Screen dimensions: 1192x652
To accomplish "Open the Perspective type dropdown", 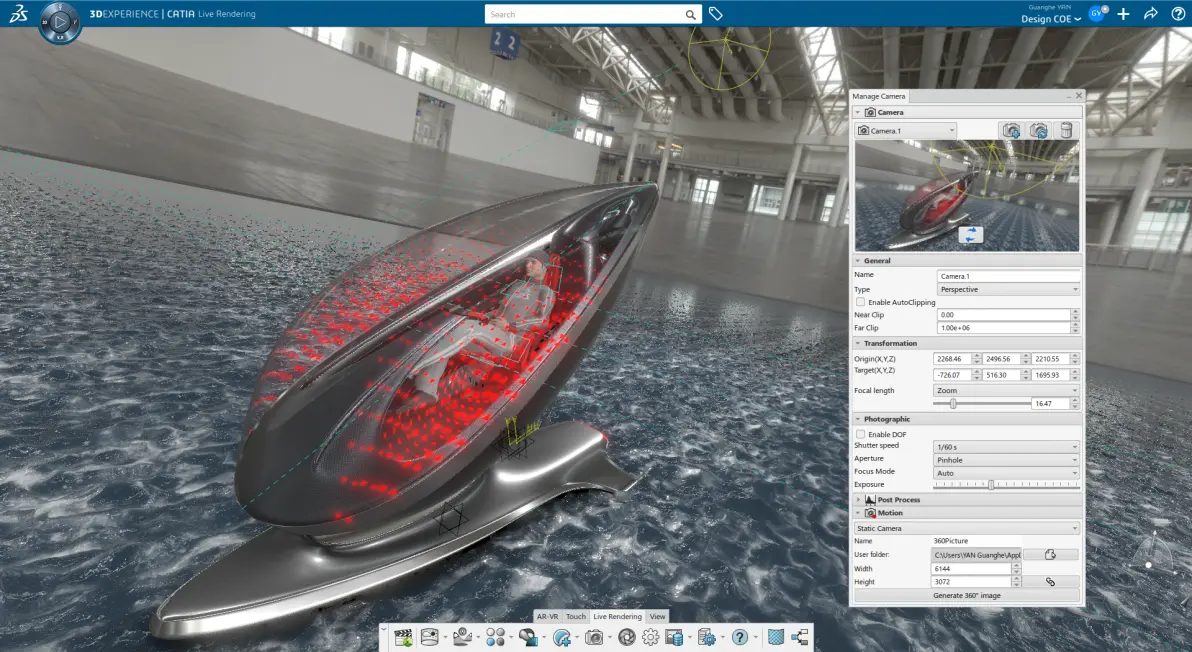I will [1008, 290].
